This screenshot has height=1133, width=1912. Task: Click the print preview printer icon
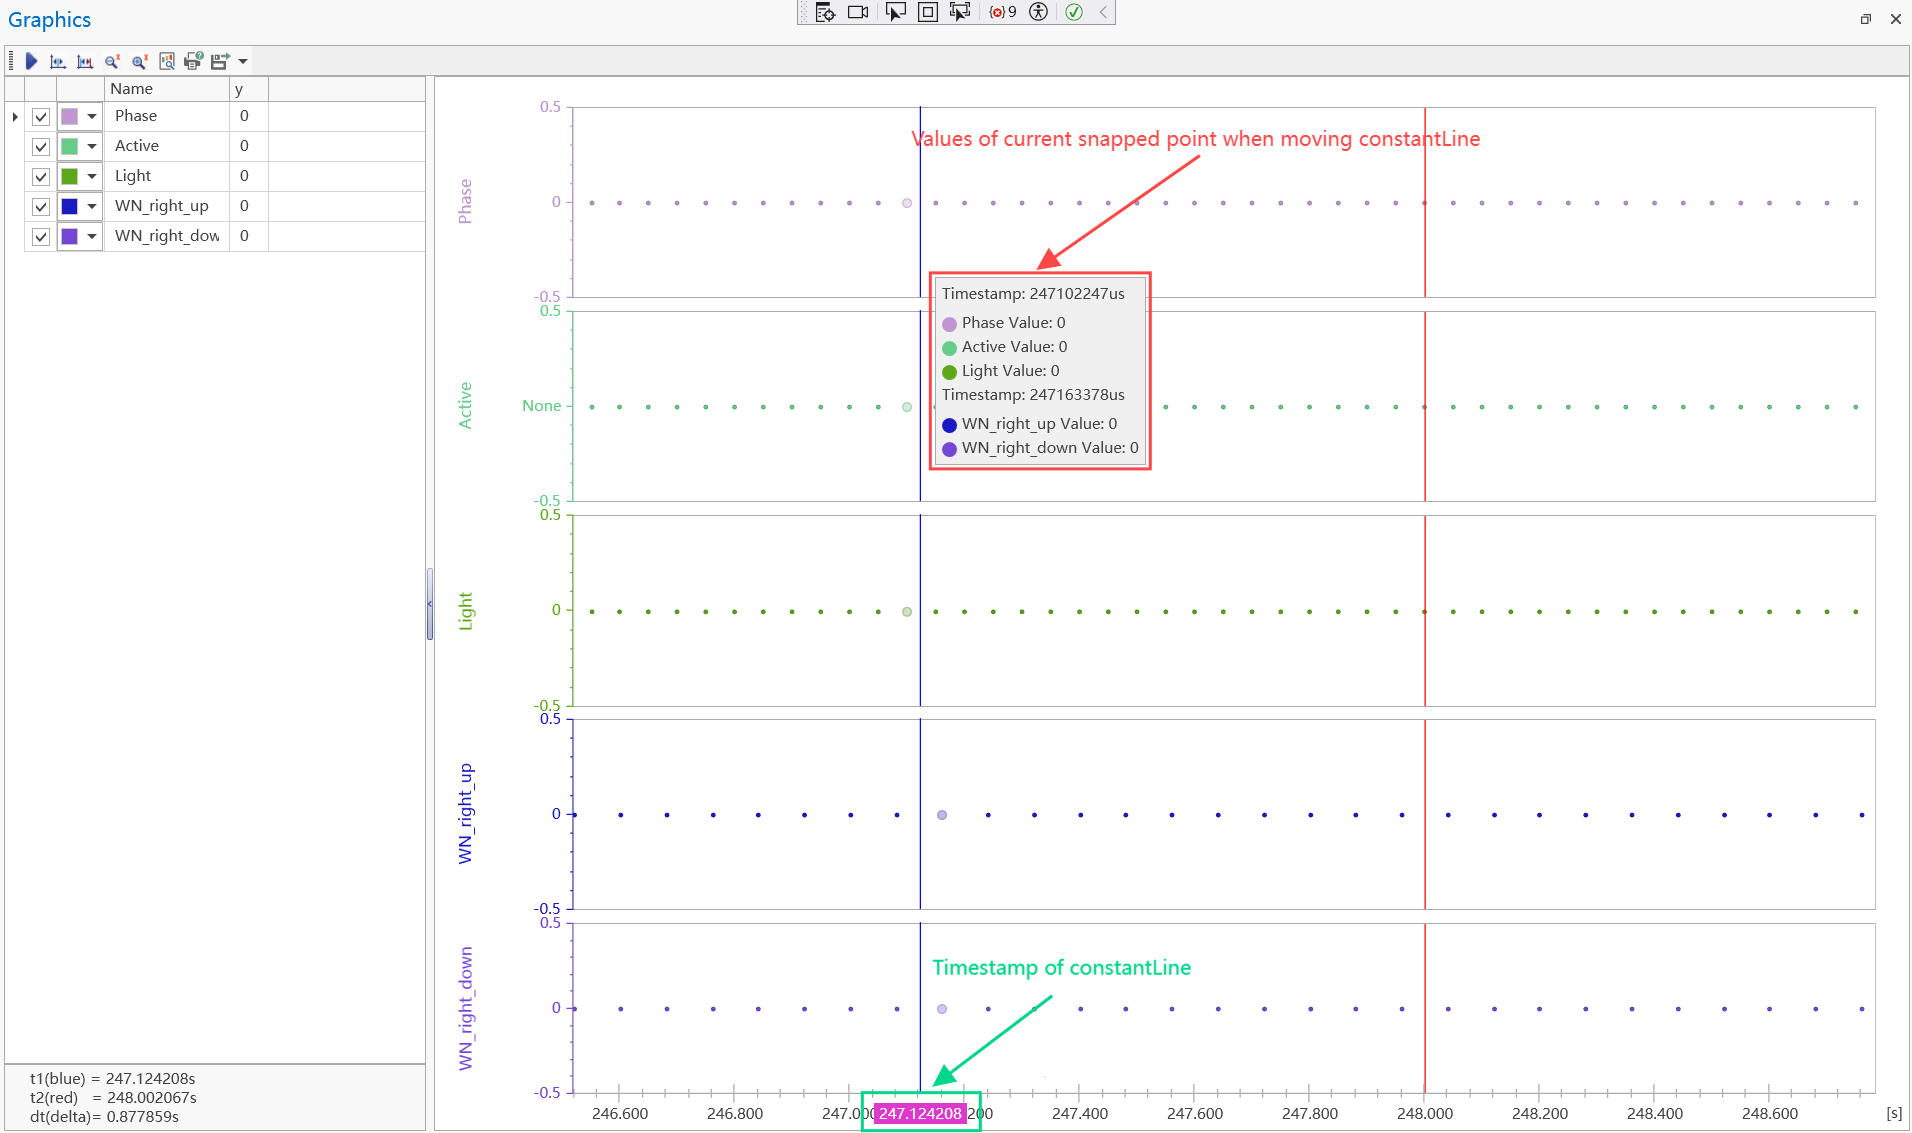(193, 61)
